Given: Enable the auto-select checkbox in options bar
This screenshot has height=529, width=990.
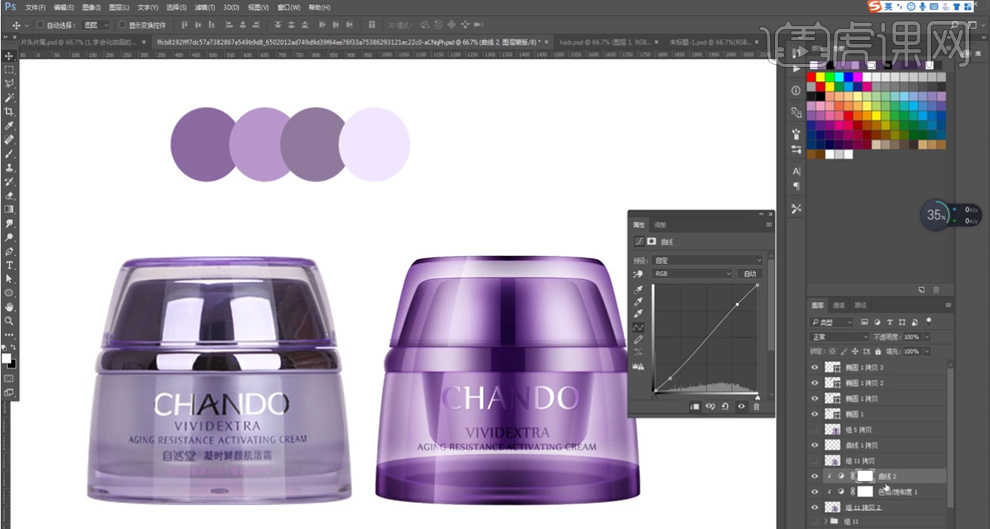Looking at the screenshot, I should click(40, 25).
